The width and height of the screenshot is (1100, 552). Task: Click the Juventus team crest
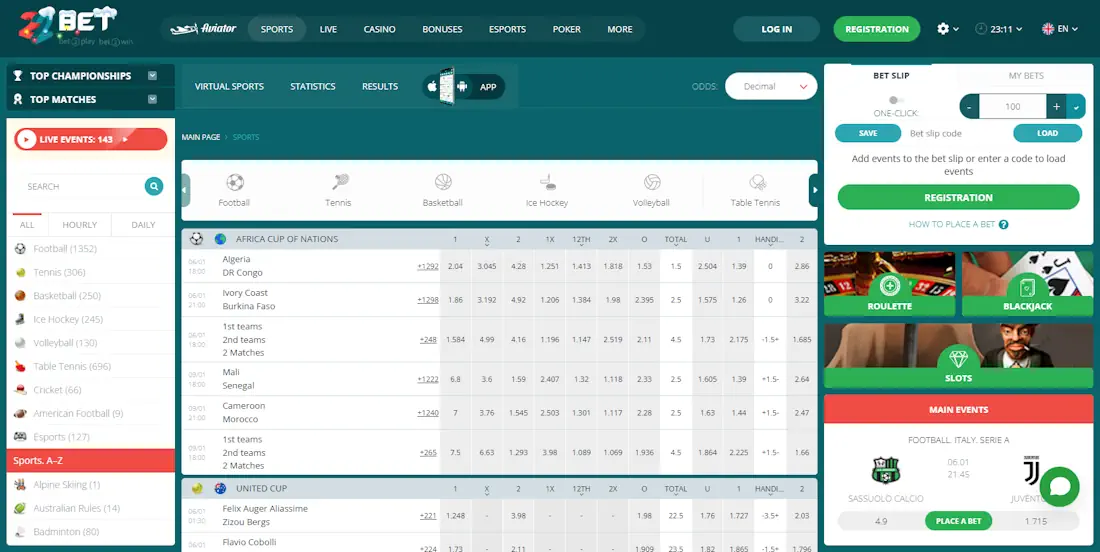[x=1032, y=471]
